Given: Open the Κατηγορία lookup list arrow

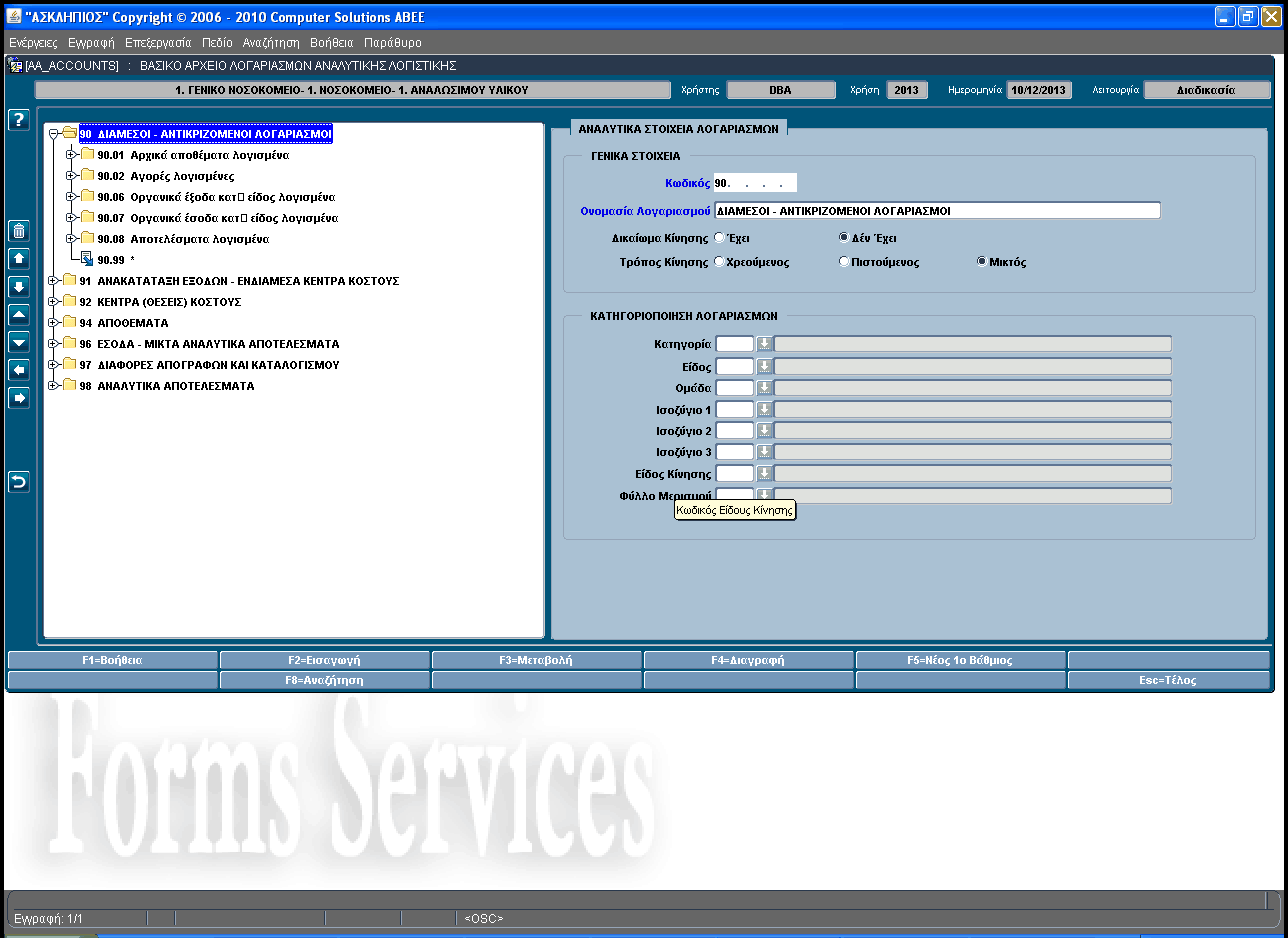Looking at the screenshot, I should pos(764,344).
